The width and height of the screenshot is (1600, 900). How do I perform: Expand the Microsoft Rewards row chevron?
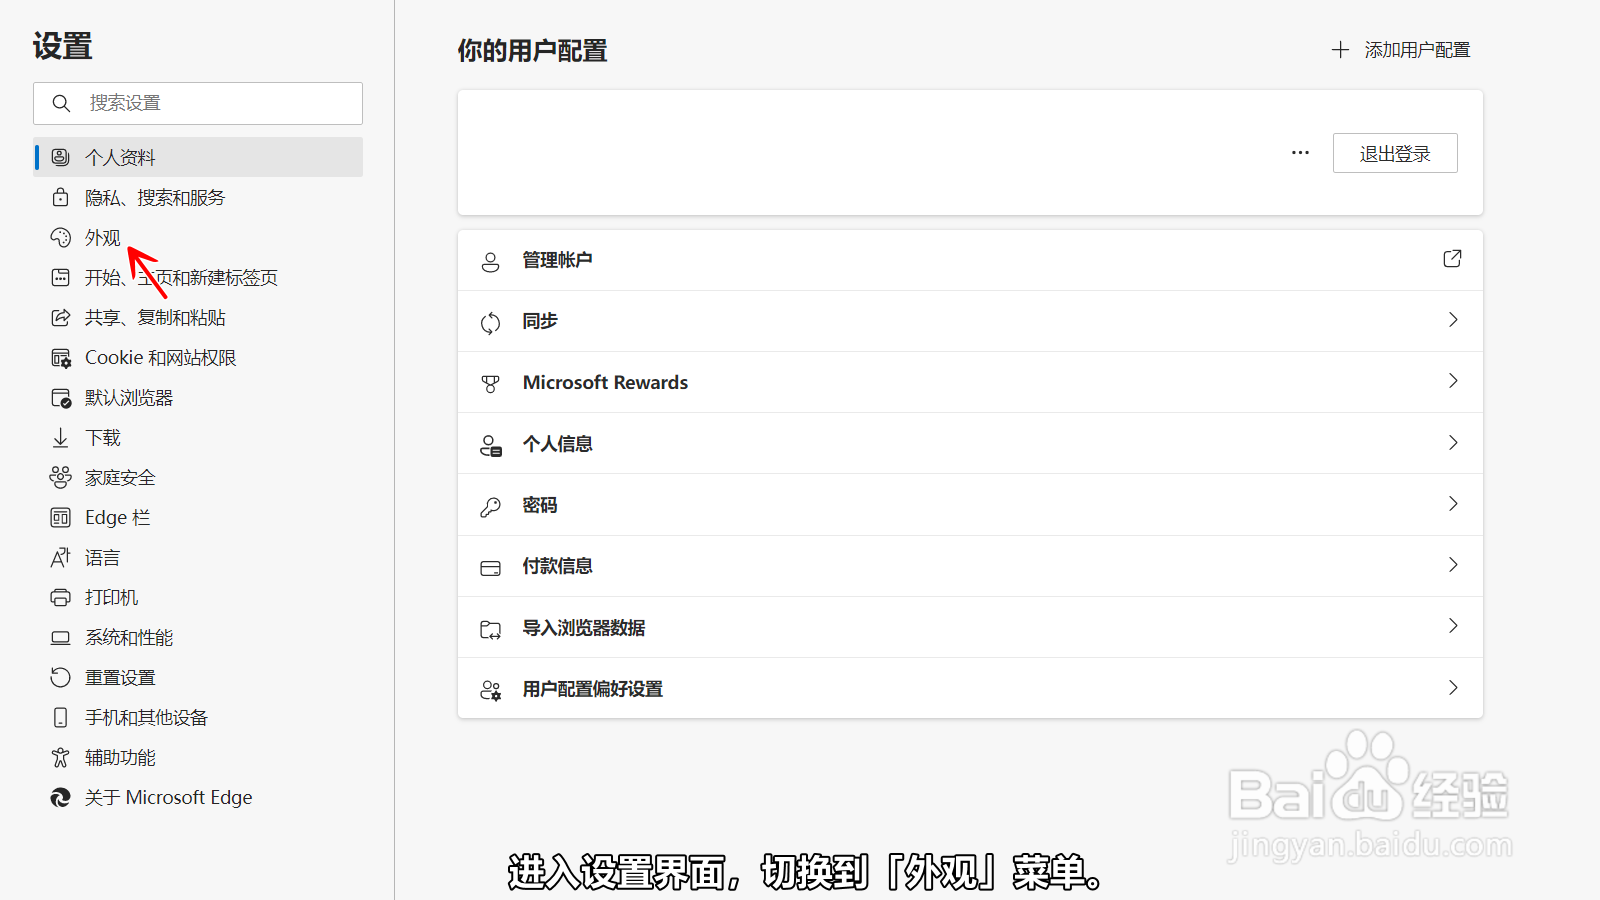[x=1453, y=381]
